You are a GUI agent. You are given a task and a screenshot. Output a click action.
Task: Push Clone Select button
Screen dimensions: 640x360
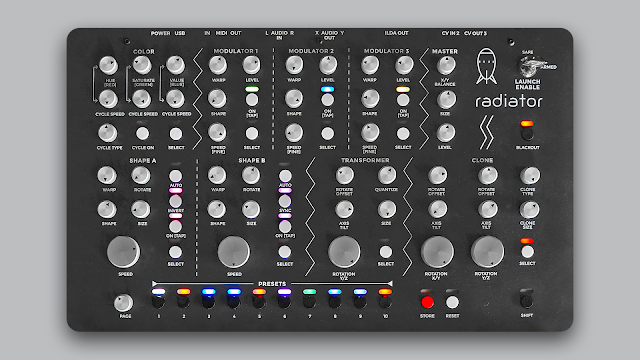click(527, 252)
